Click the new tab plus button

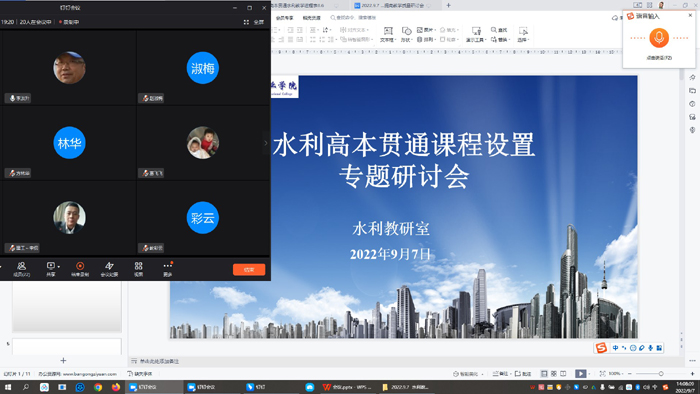pyautogui.click(x=448, y=5)
